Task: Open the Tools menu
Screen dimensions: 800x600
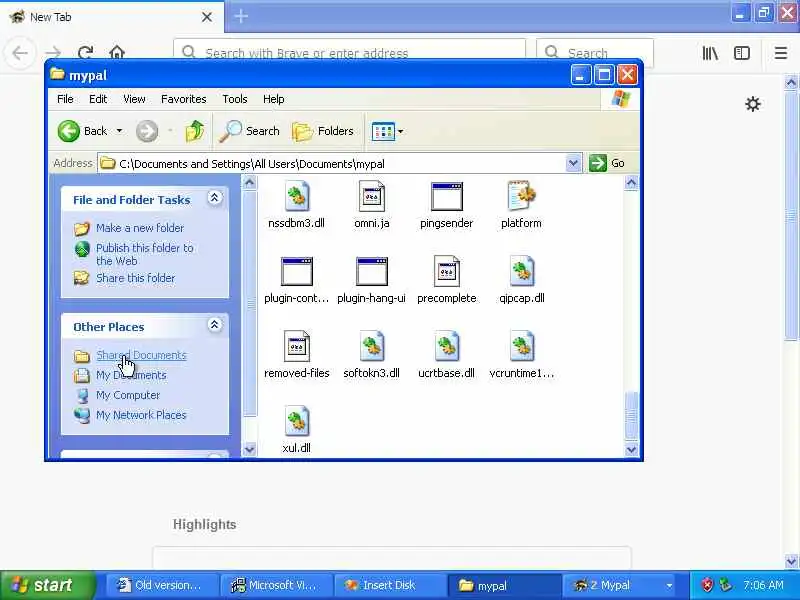Action: coord(235,99)
